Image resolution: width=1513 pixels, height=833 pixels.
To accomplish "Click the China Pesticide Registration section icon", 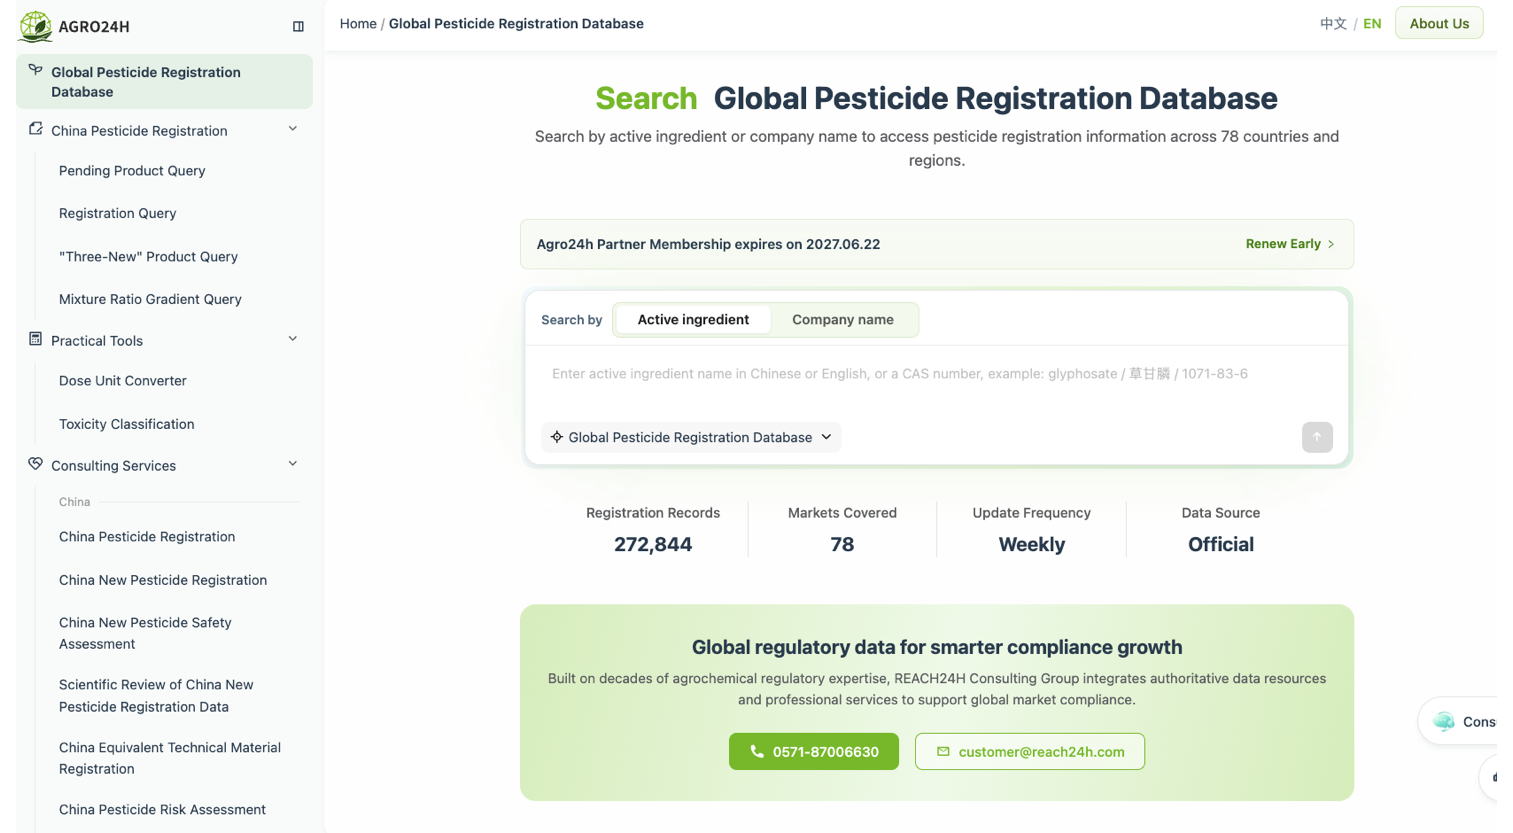I will click(x=35, y=129).
